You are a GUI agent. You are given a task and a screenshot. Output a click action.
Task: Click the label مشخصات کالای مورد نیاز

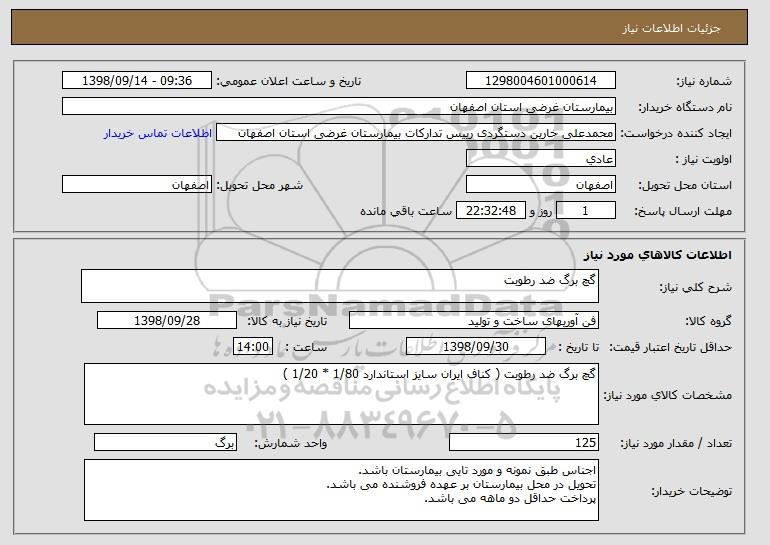click(667, 395)
